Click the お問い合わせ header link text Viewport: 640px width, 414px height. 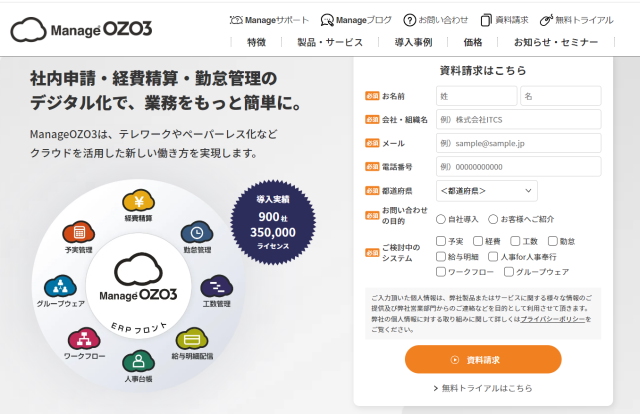tap(443, 20)
